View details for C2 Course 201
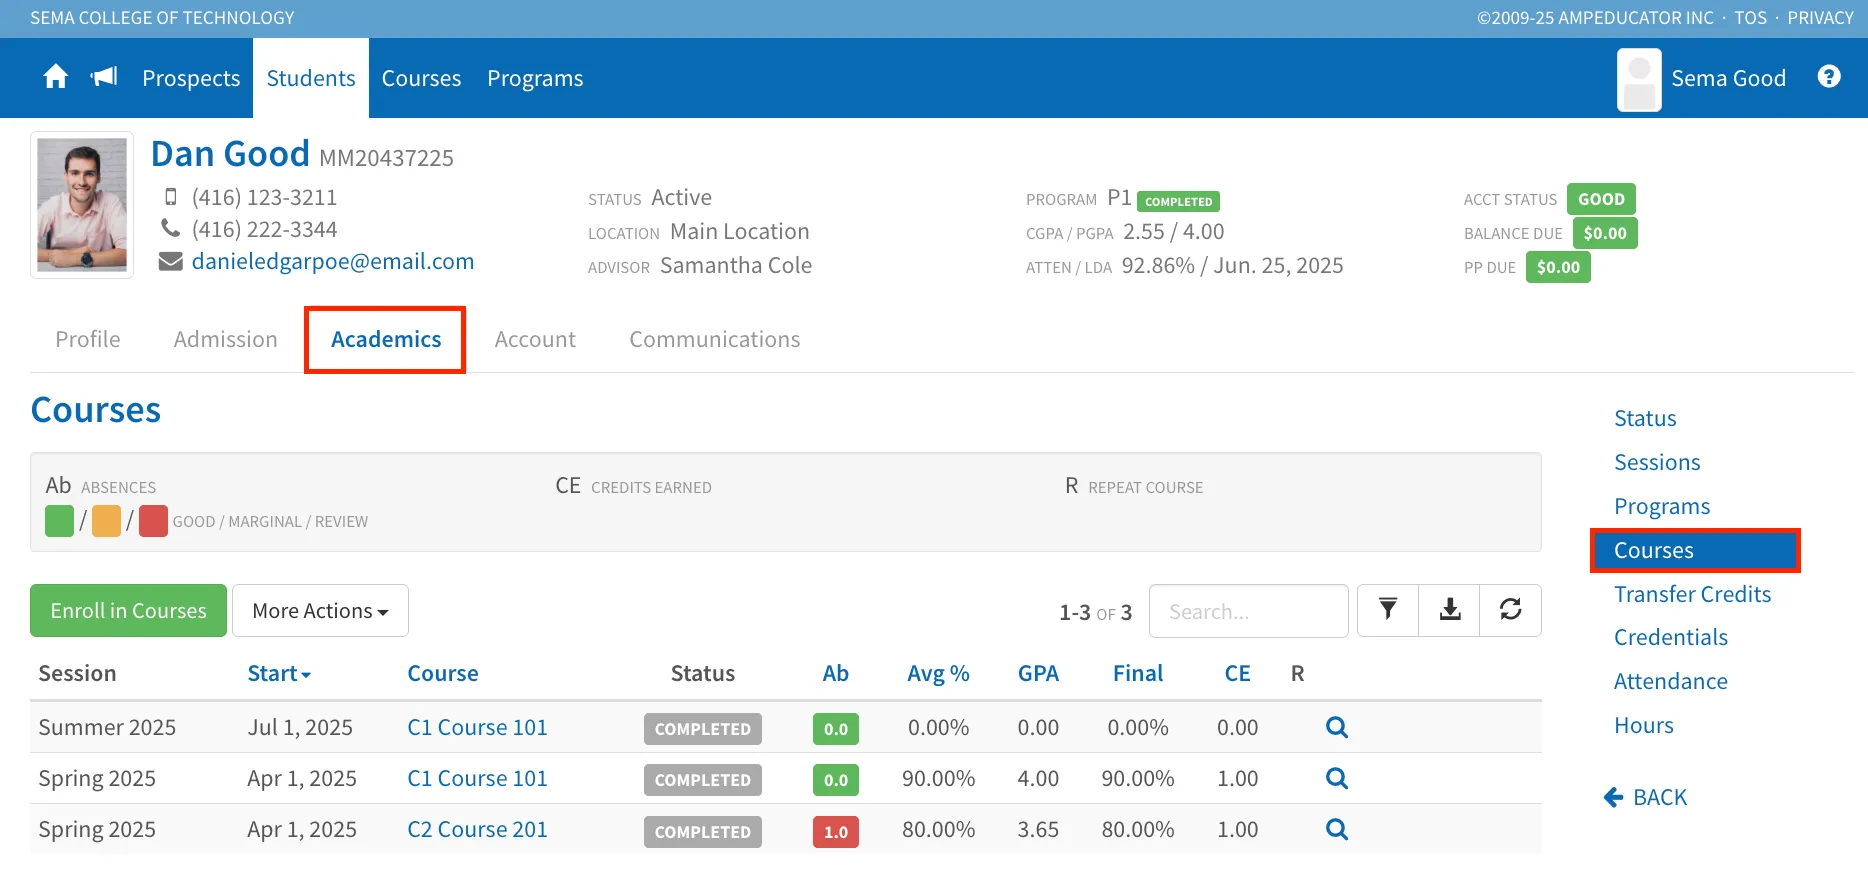 [x=1337, y=830]
